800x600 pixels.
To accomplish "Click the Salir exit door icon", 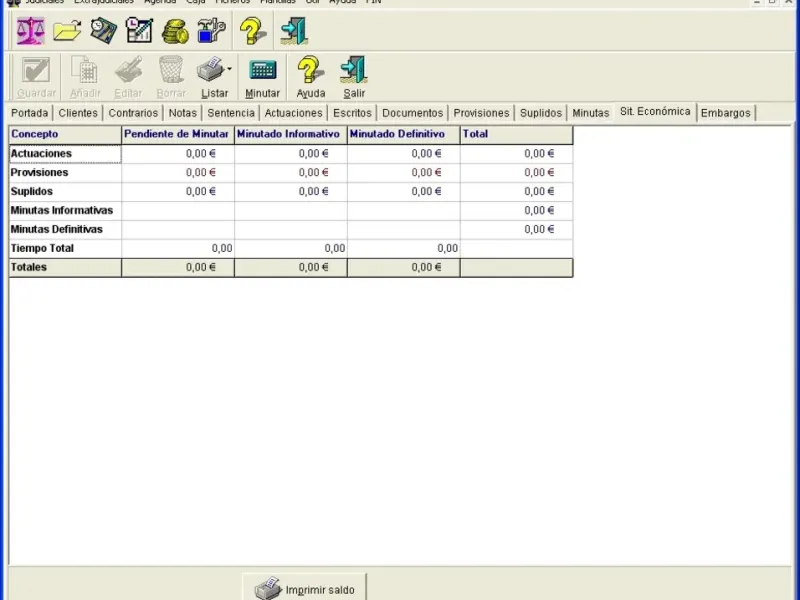I will [x=354, y=70].
